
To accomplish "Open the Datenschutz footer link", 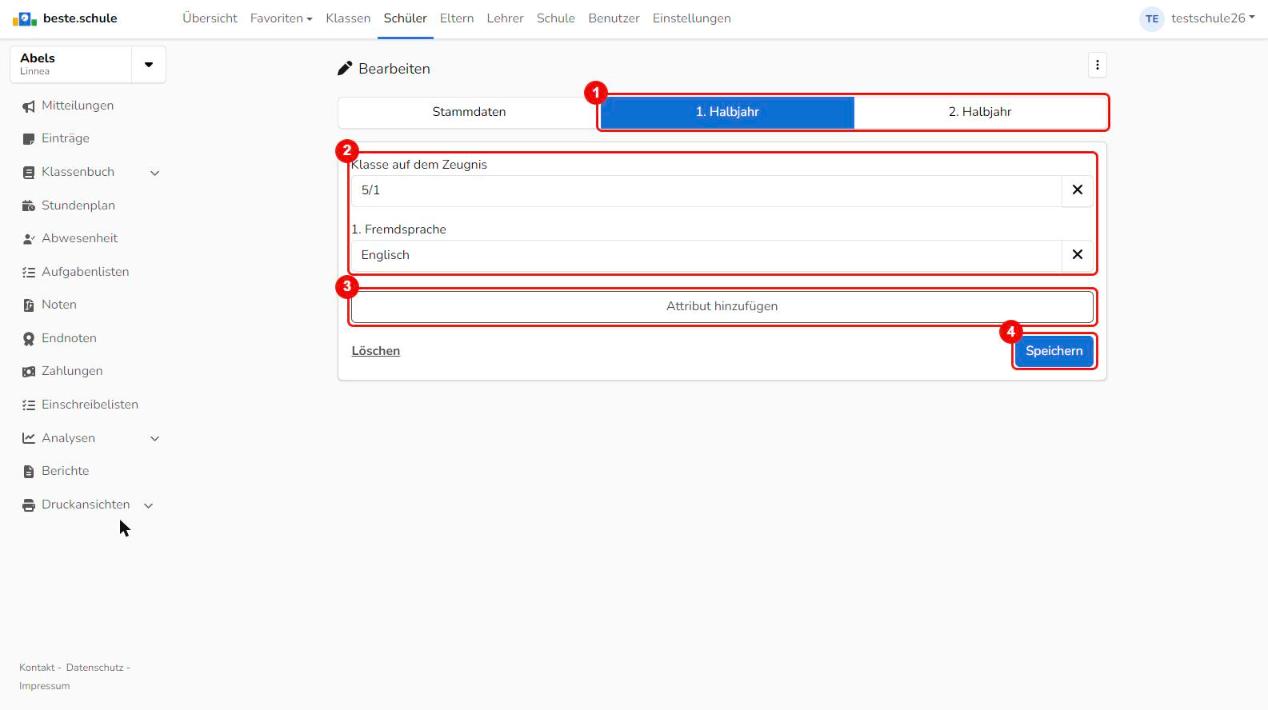I will [x=95, y=668].
